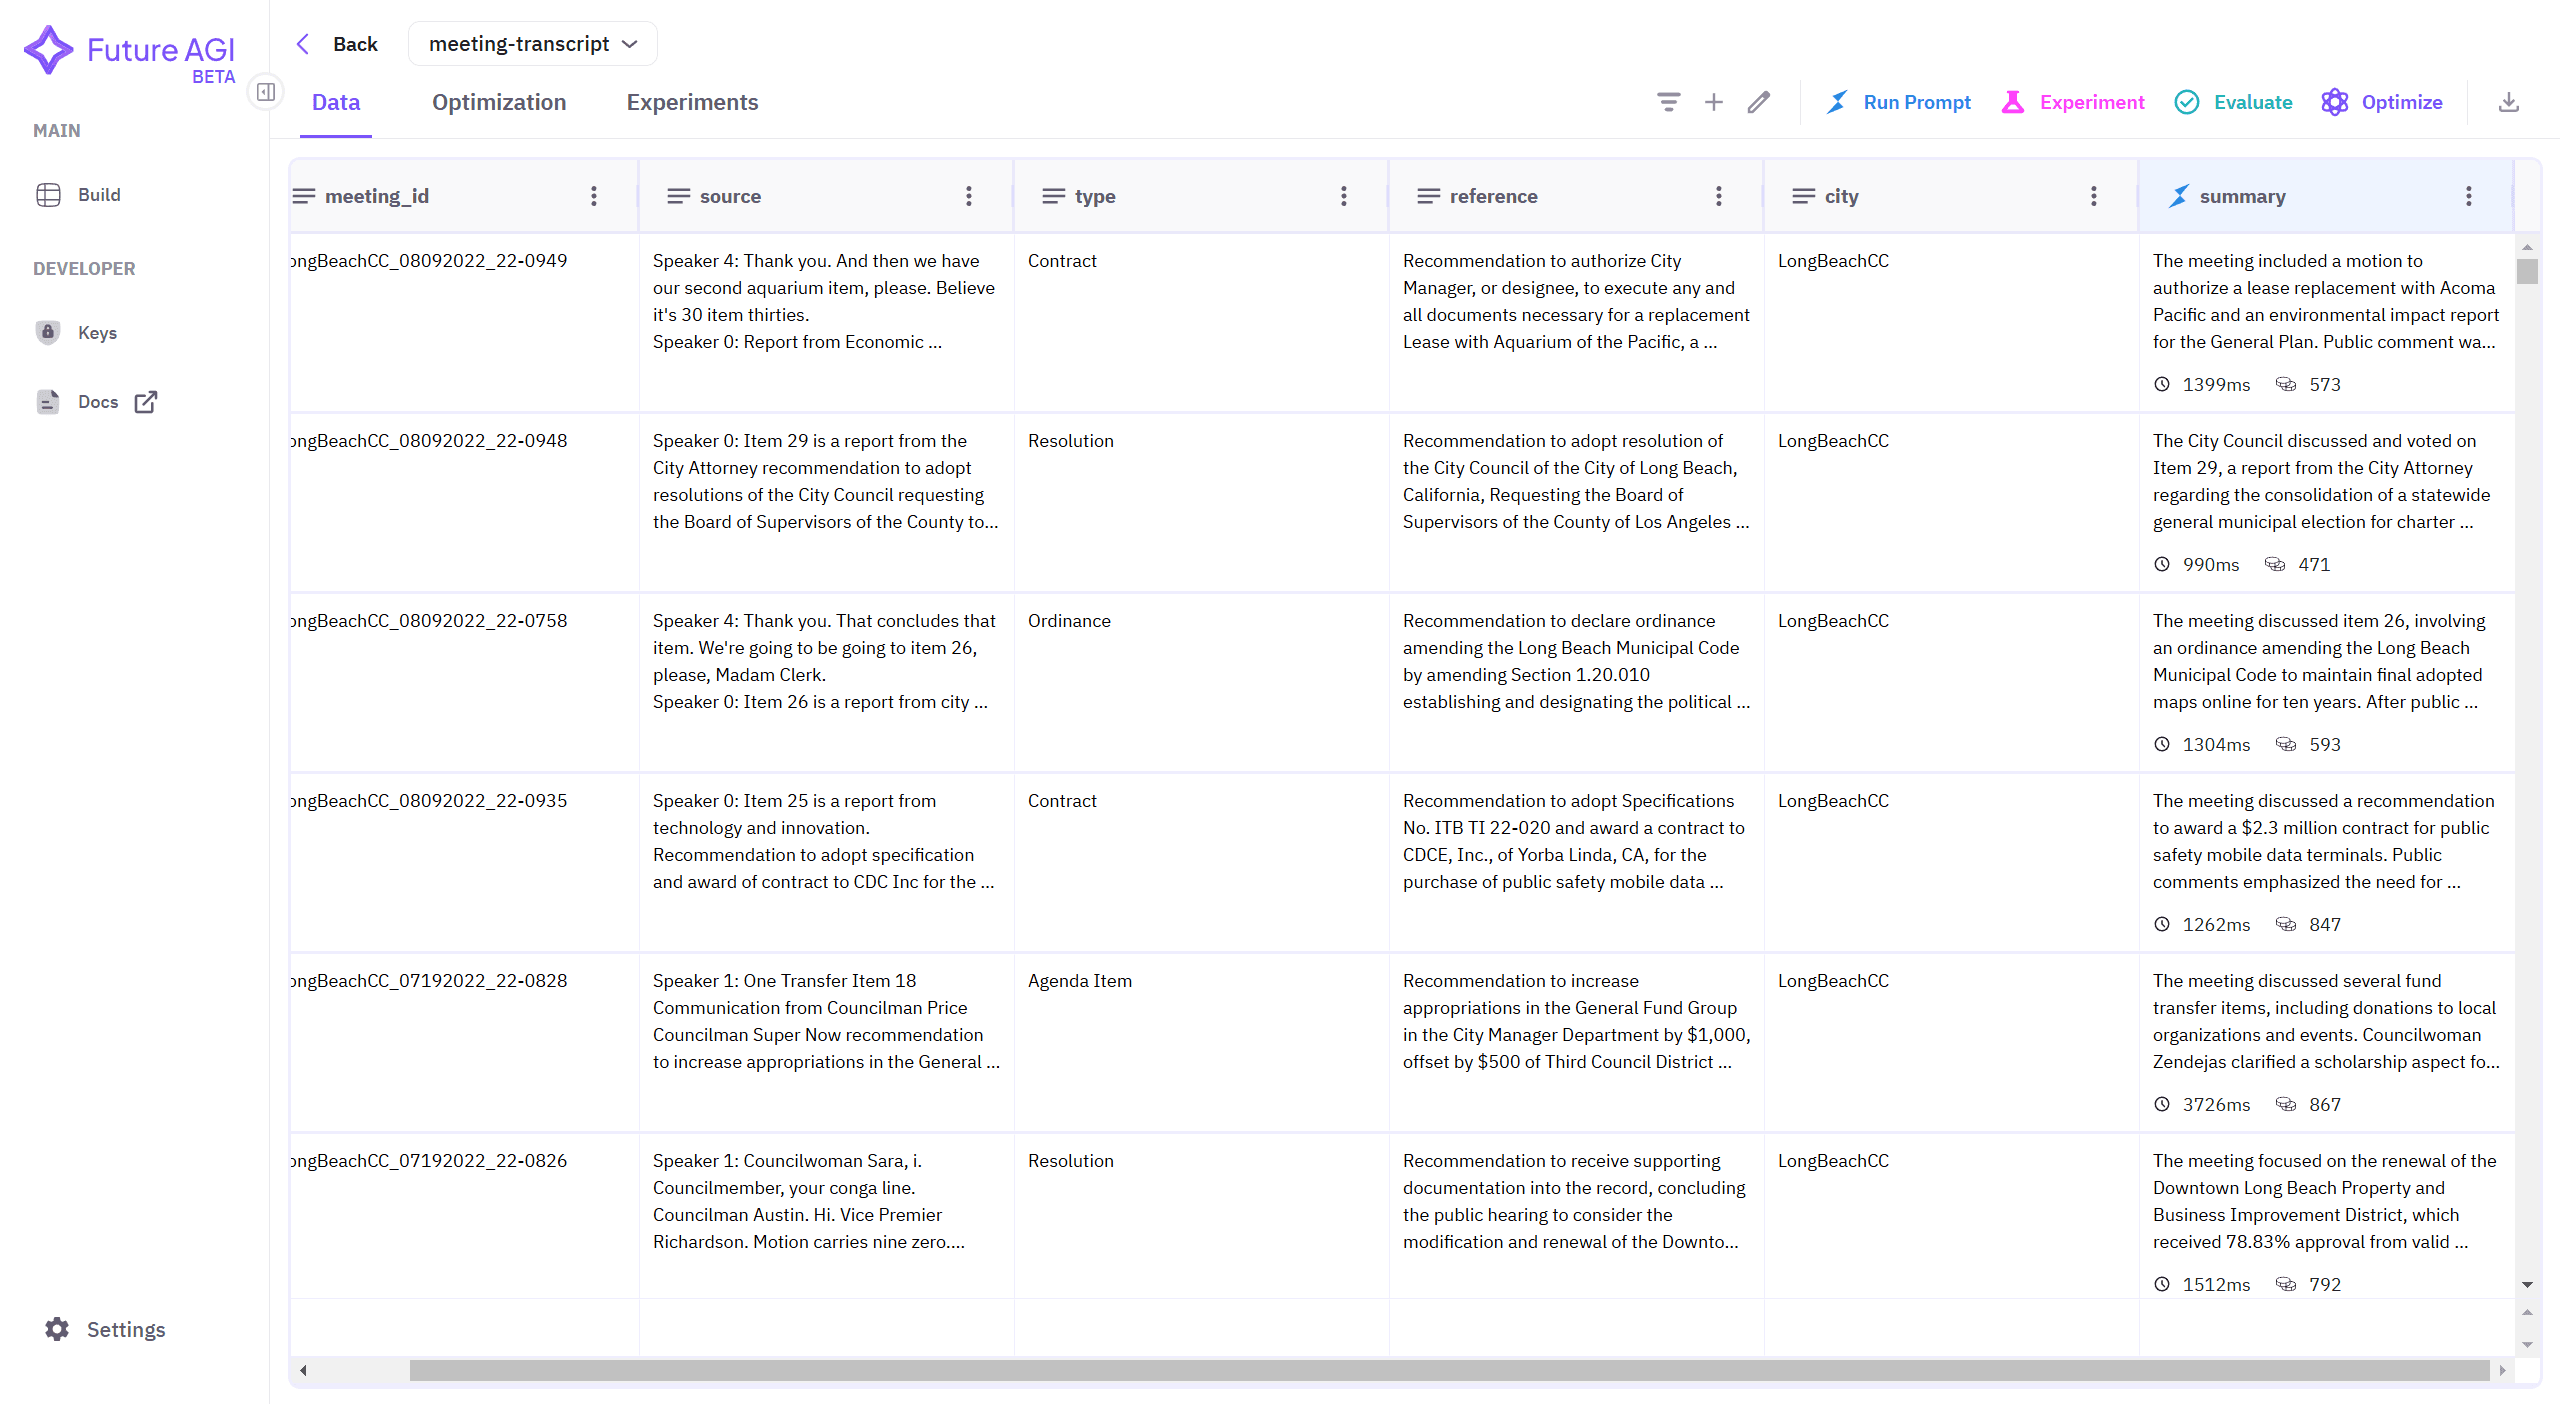The height and width of the screenshot is (1404, 2560).
Task: Click the edit pencil icon in toolbar
Action: [1760, 102]
